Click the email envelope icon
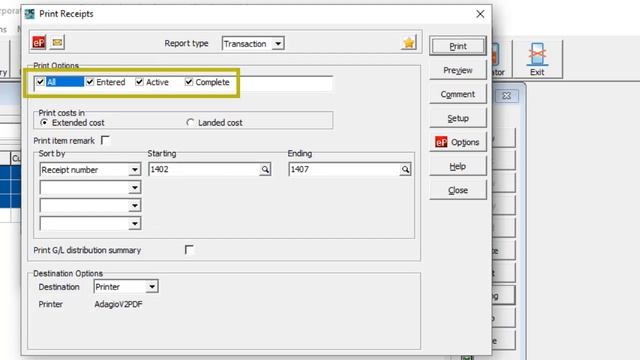640x360 pixels. [x=57, y=42]
